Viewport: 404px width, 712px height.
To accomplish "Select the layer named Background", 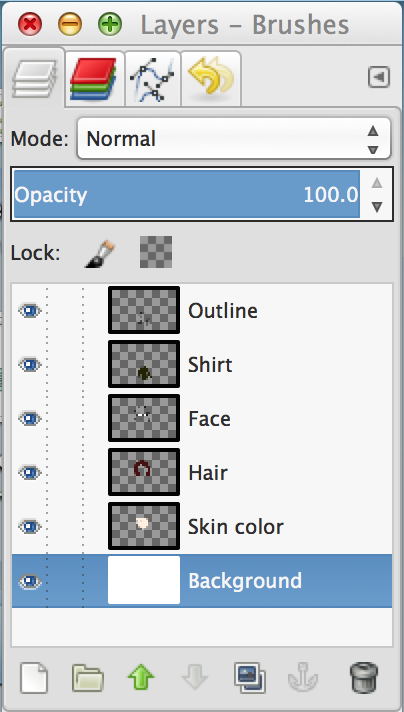I will pyautogui.click(x=245, y=581).
